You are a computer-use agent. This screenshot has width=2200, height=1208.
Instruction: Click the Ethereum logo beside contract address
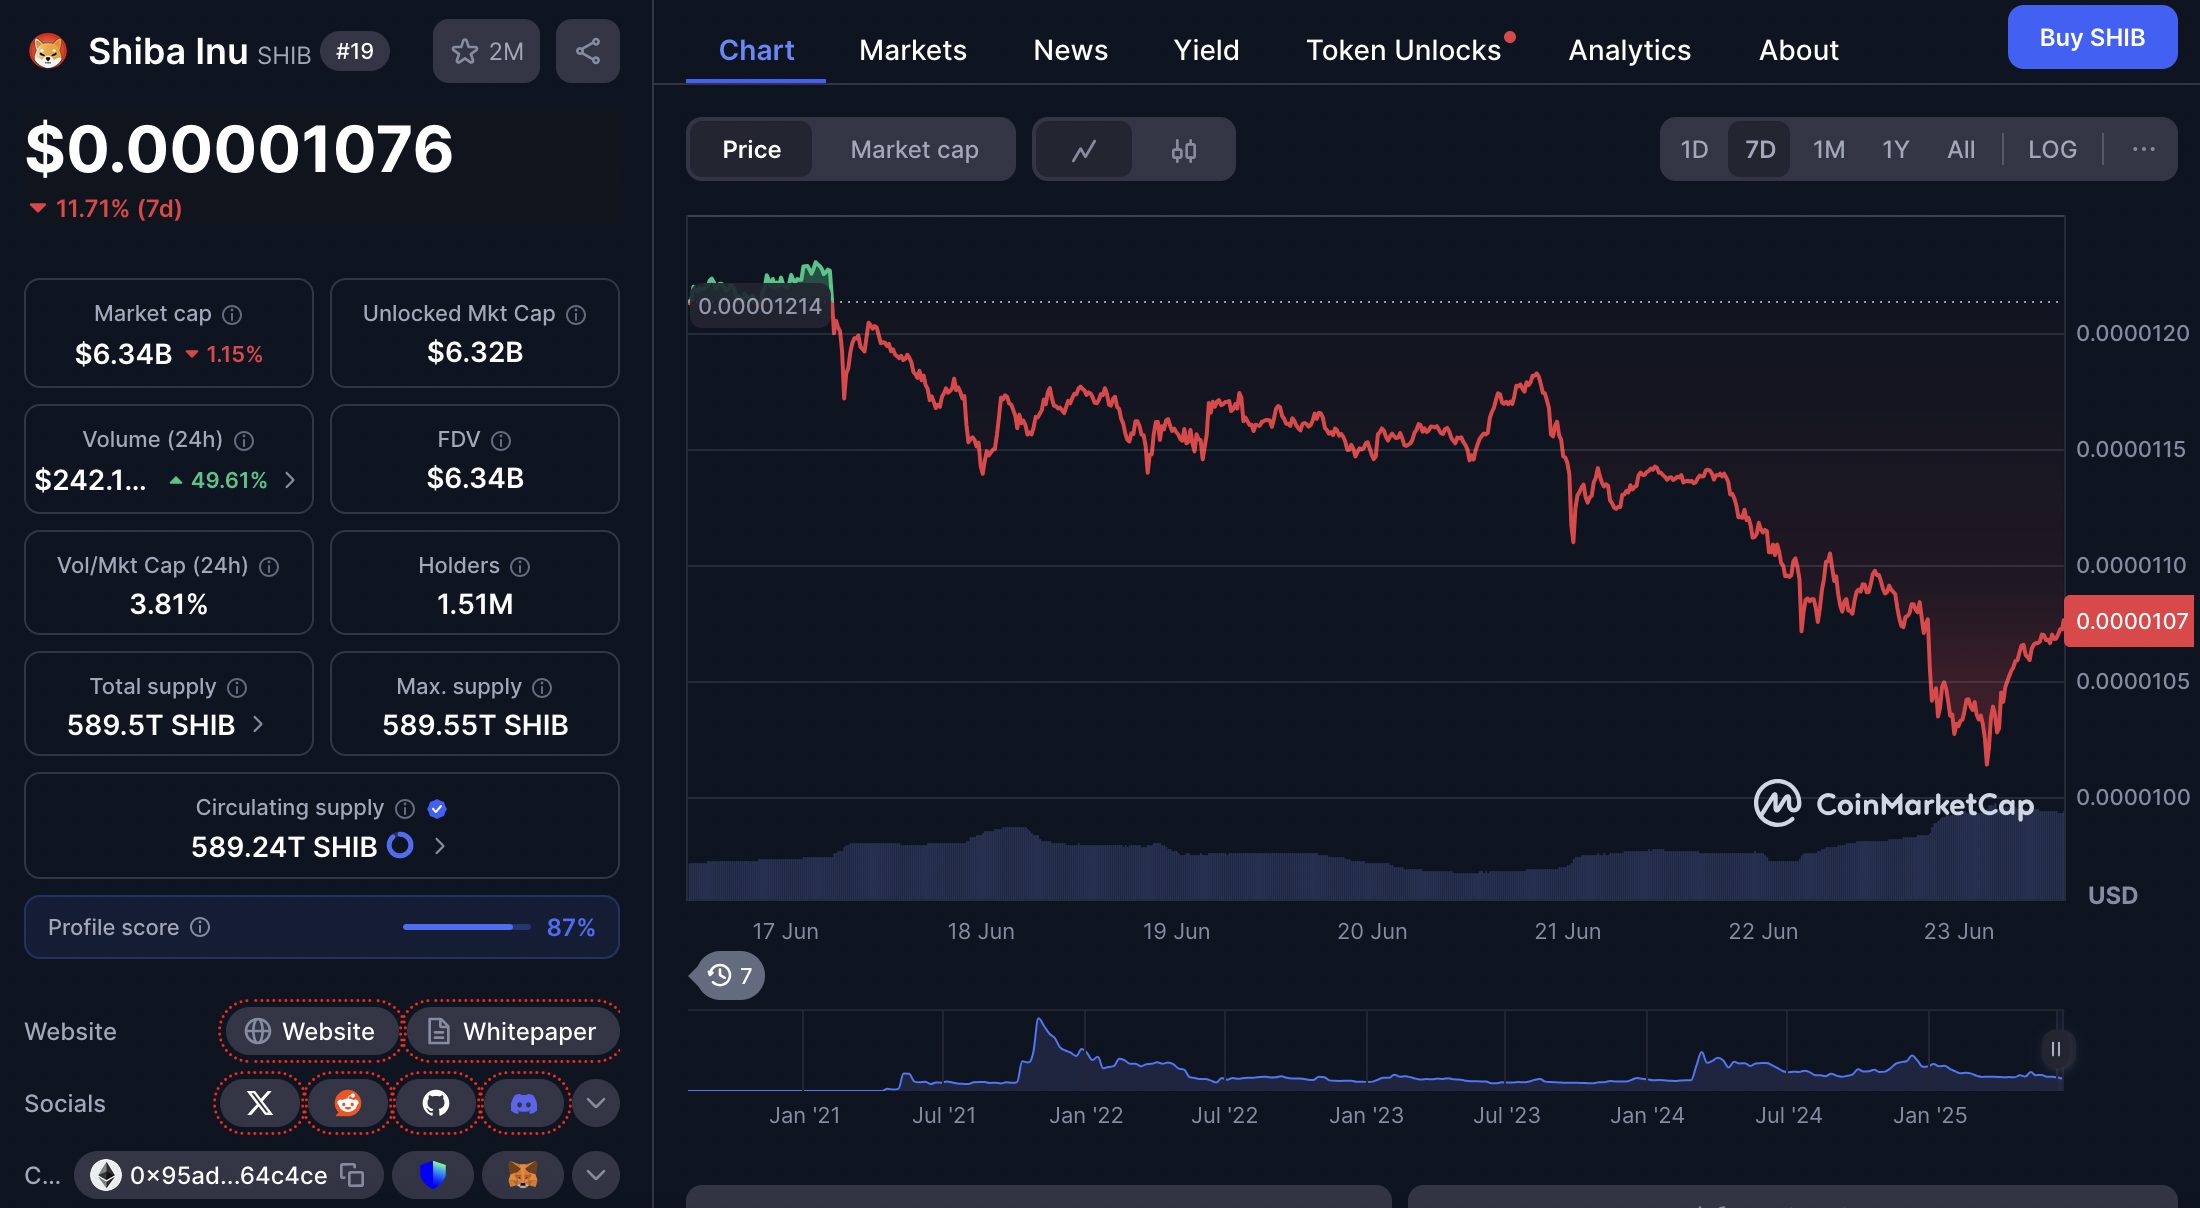pyautogui.click(x=106, y=1175)
